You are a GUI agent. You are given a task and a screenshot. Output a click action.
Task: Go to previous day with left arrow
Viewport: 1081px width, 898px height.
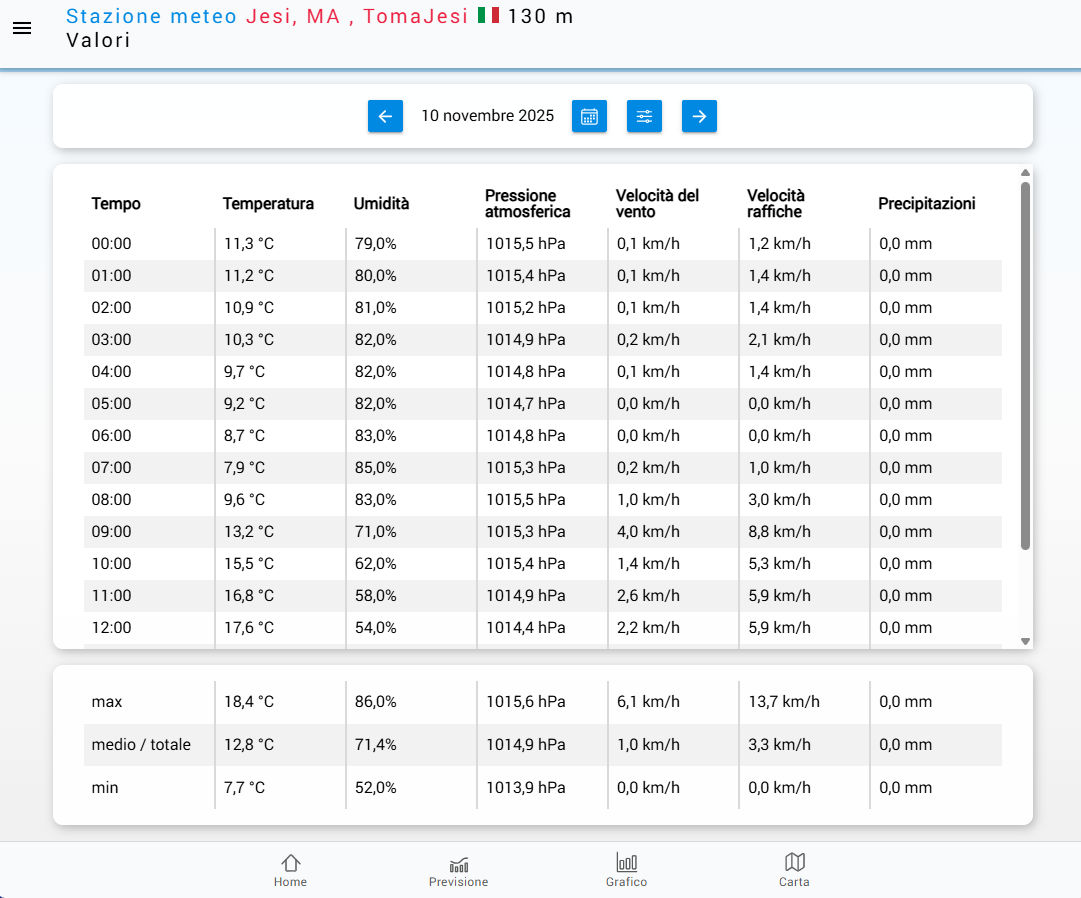click(385, 116)
